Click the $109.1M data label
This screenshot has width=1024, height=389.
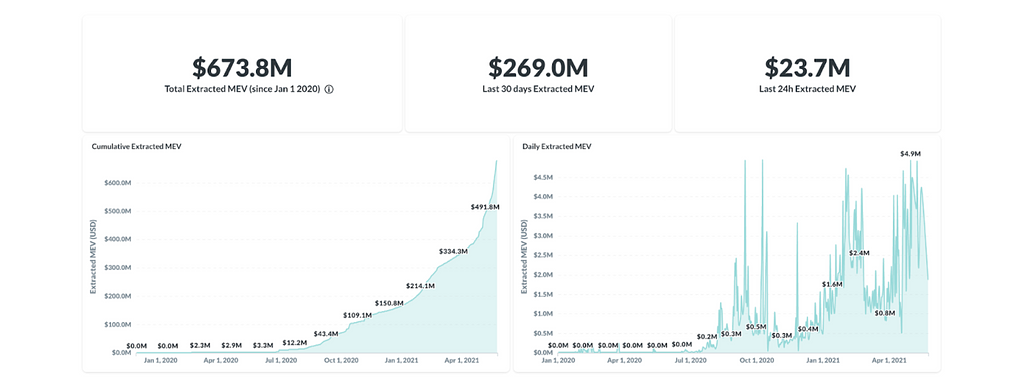point(357,315)
